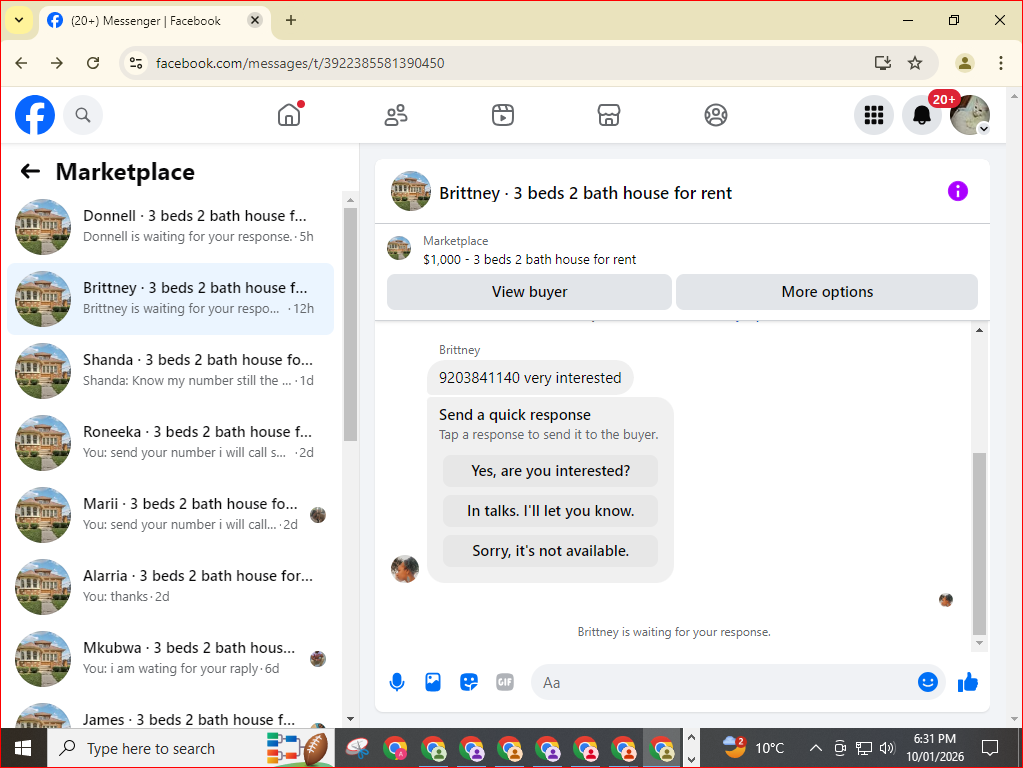Click the conversation list scrollbar thumb
The width and height of the screenshot is (1023, 768).
coord(350,324)
